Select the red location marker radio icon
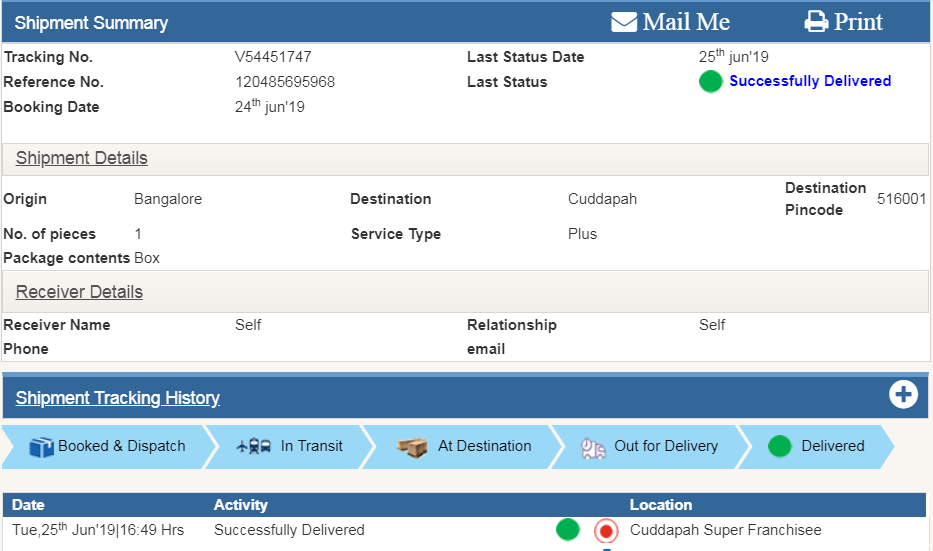 (605, 530)
